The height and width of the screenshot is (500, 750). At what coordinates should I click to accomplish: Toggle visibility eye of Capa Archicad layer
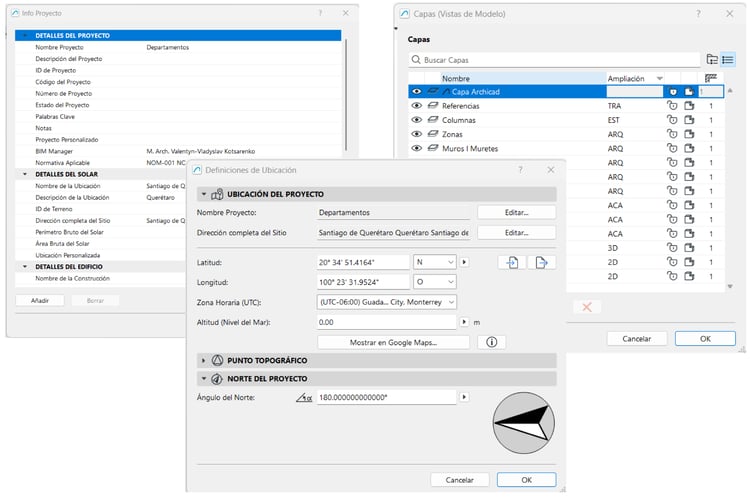click(417, 91)
